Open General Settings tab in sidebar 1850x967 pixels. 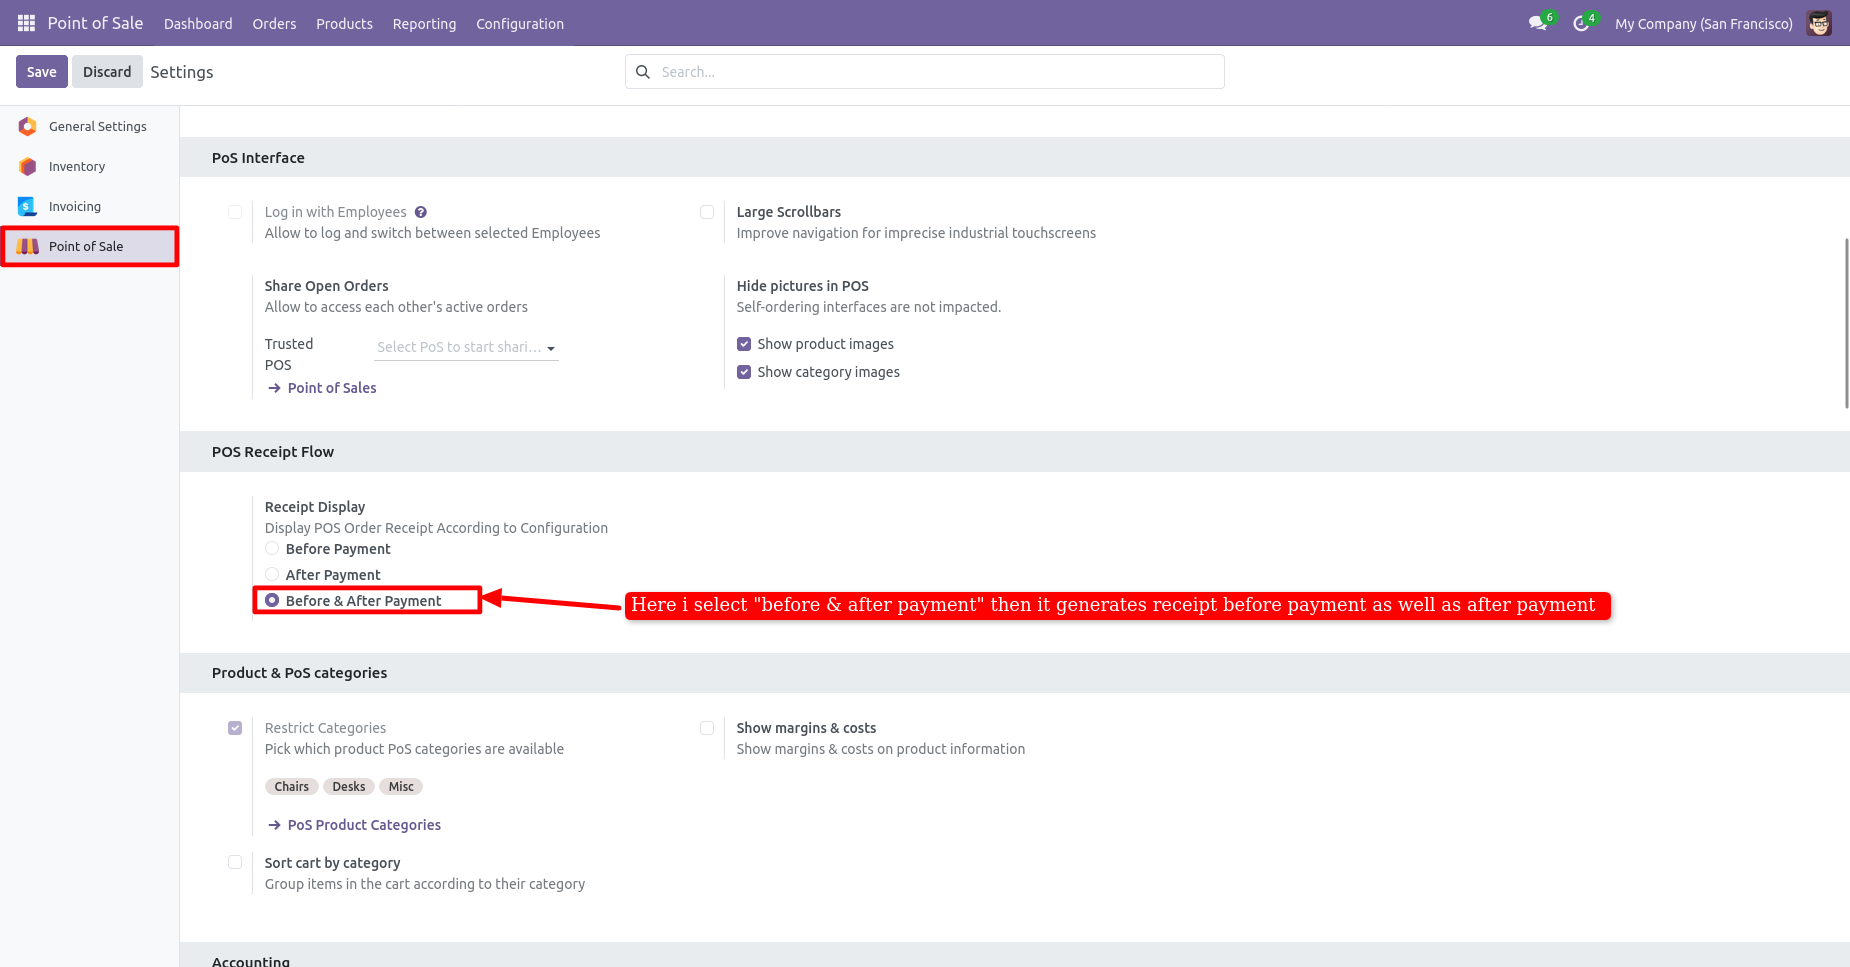pyautogui.click(x=90, y=126)
